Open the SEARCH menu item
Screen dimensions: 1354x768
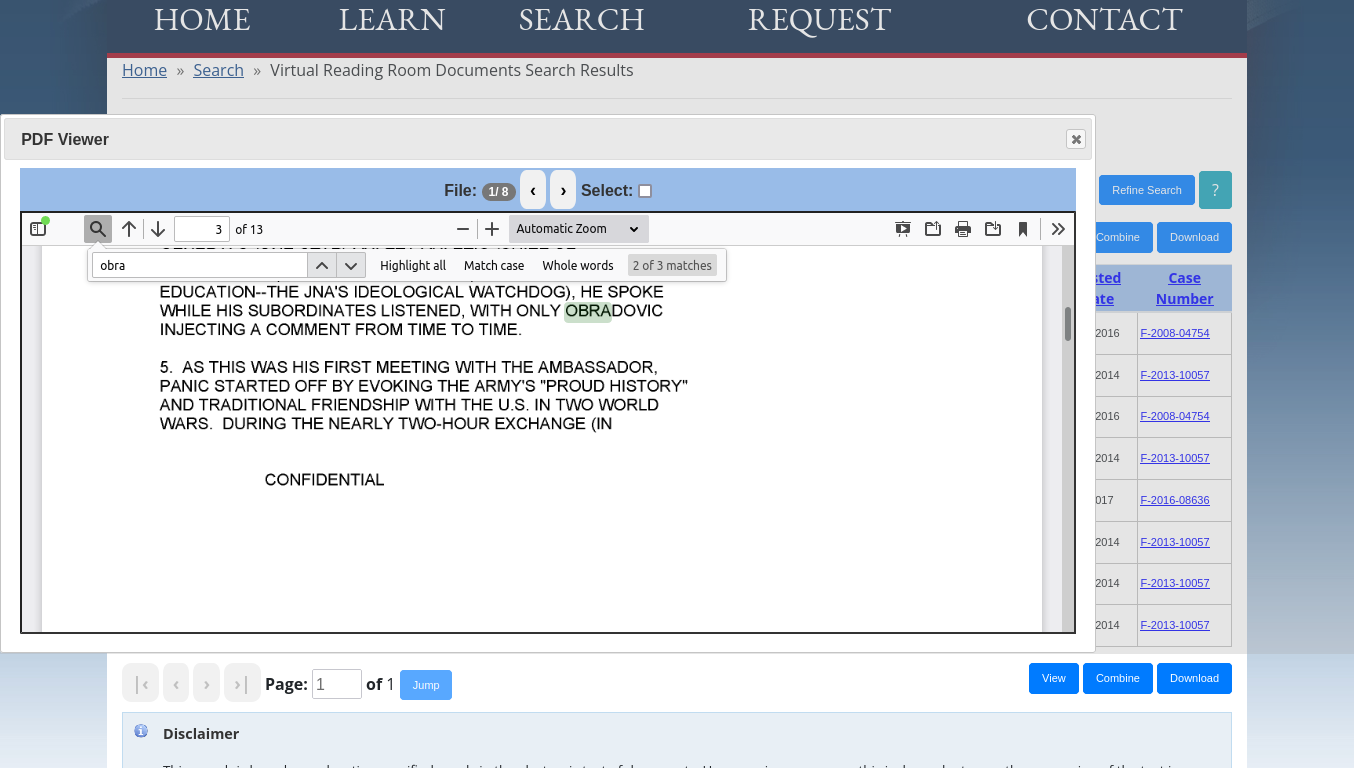pyautogui.click(x=581, y=20)
